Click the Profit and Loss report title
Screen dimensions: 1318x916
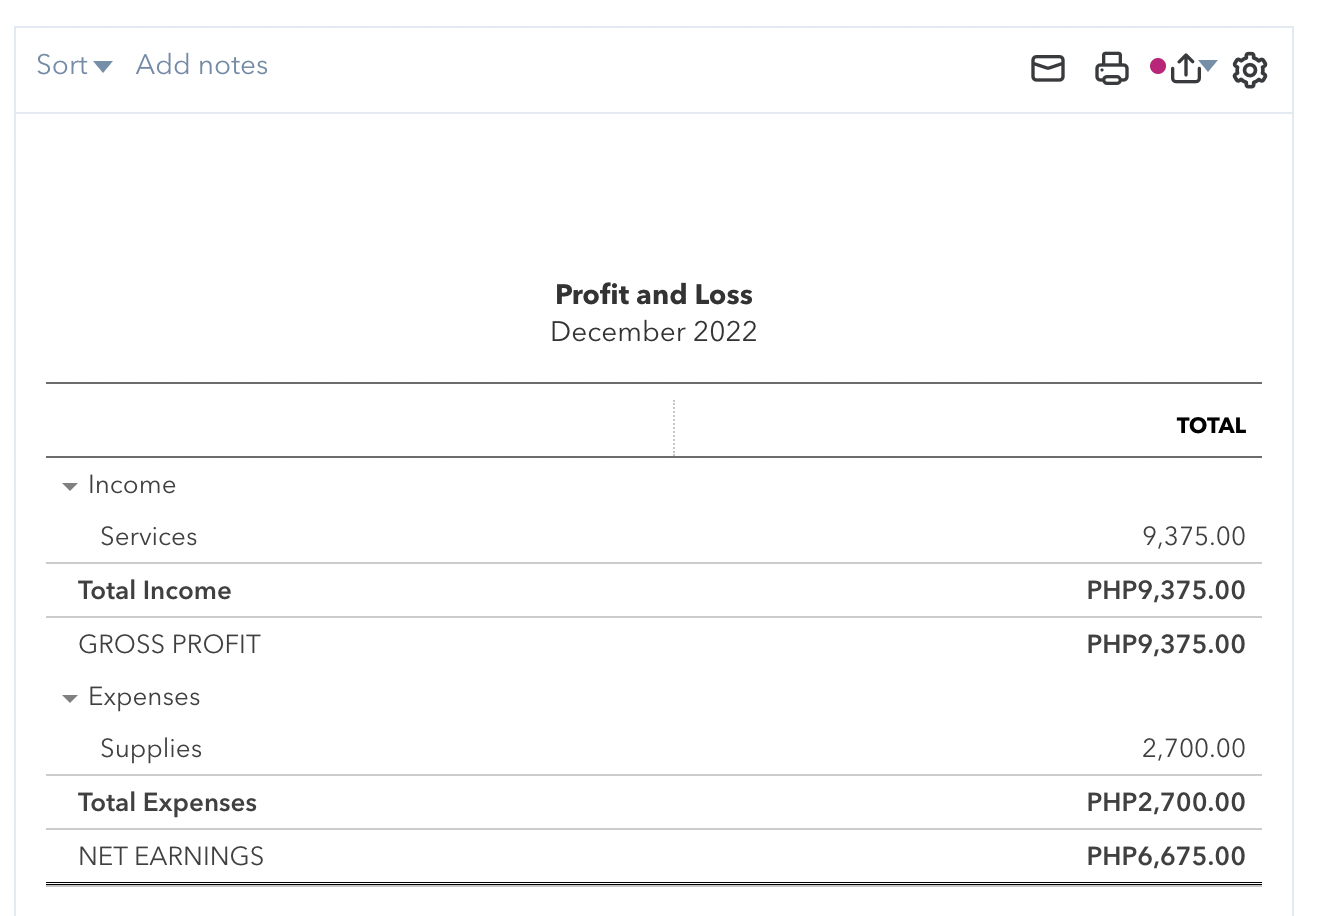[654, 295]
